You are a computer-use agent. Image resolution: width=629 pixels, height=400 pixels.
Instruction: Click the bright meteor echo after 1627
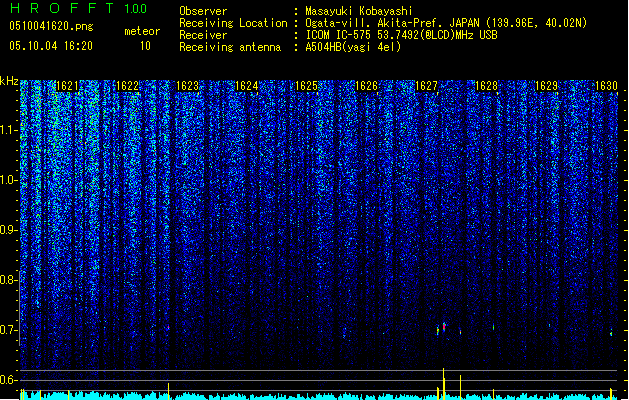[444, 327]
